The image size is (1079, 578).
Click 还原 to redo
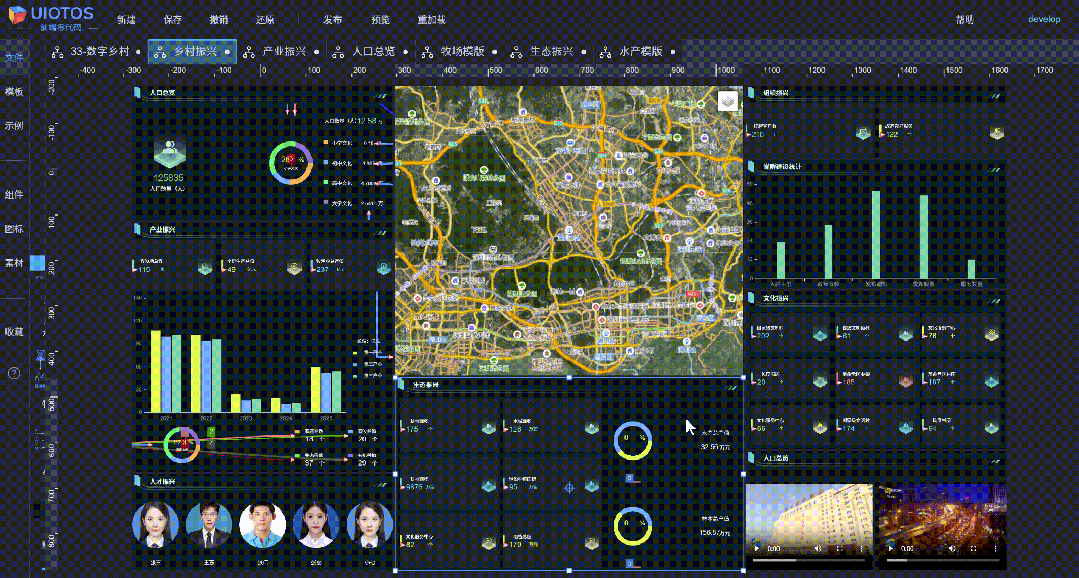(x=265, y=20)
